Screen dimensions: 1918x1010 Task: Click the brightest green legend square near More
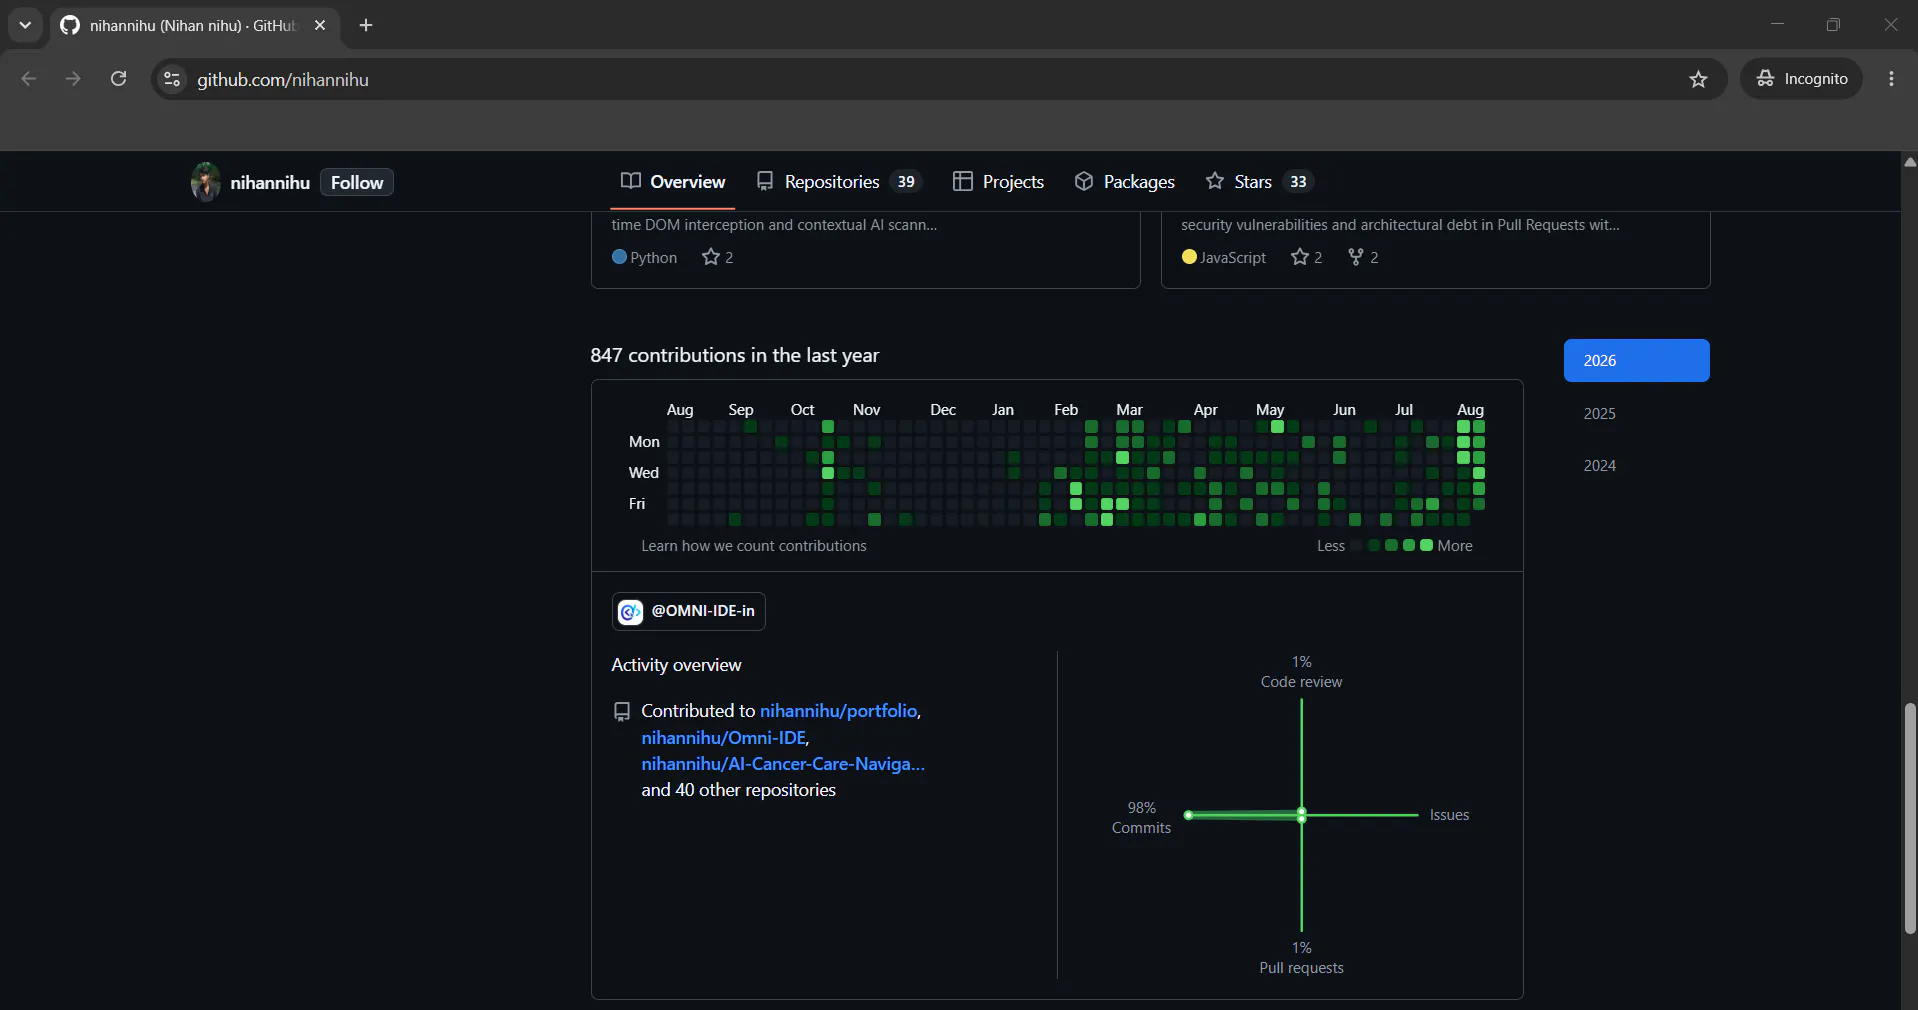tap(1426, 545)
